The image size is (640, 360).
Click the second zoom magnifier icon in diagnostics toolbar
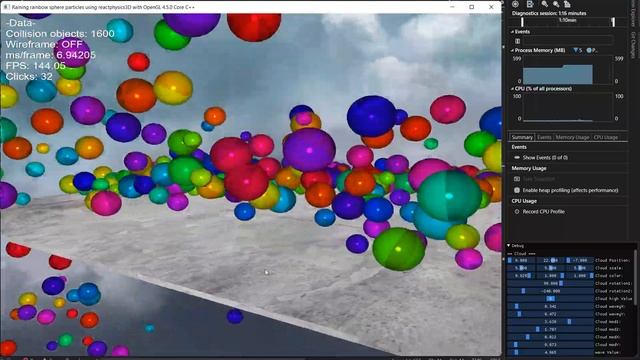coord(556,4)
